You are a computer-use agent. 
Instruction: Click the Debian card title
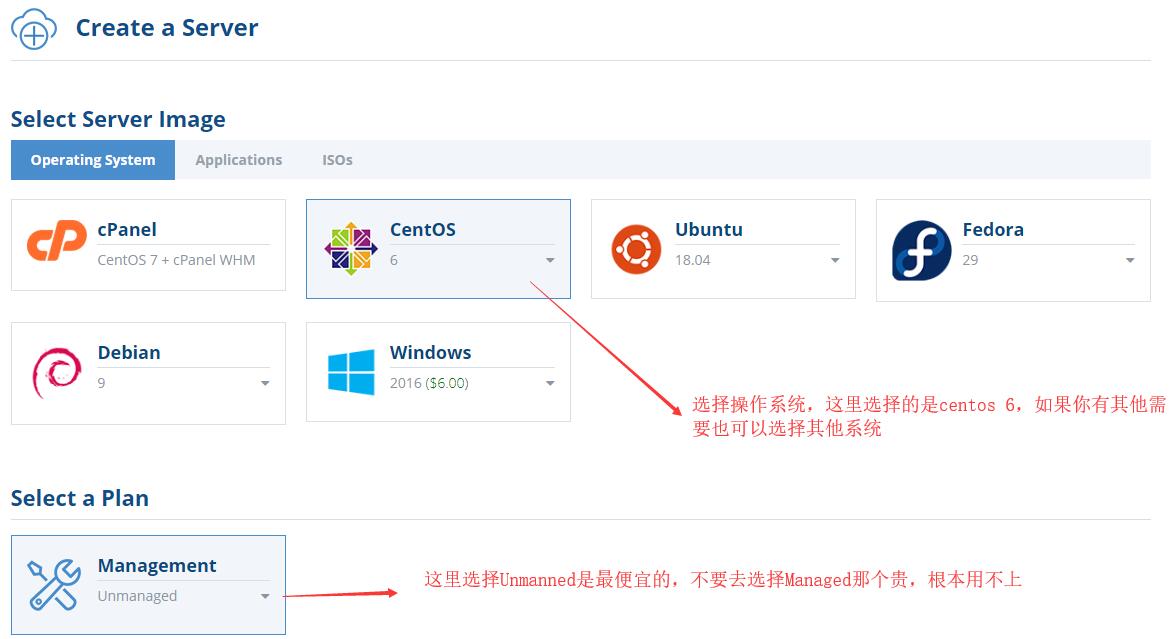pos(129,353)
